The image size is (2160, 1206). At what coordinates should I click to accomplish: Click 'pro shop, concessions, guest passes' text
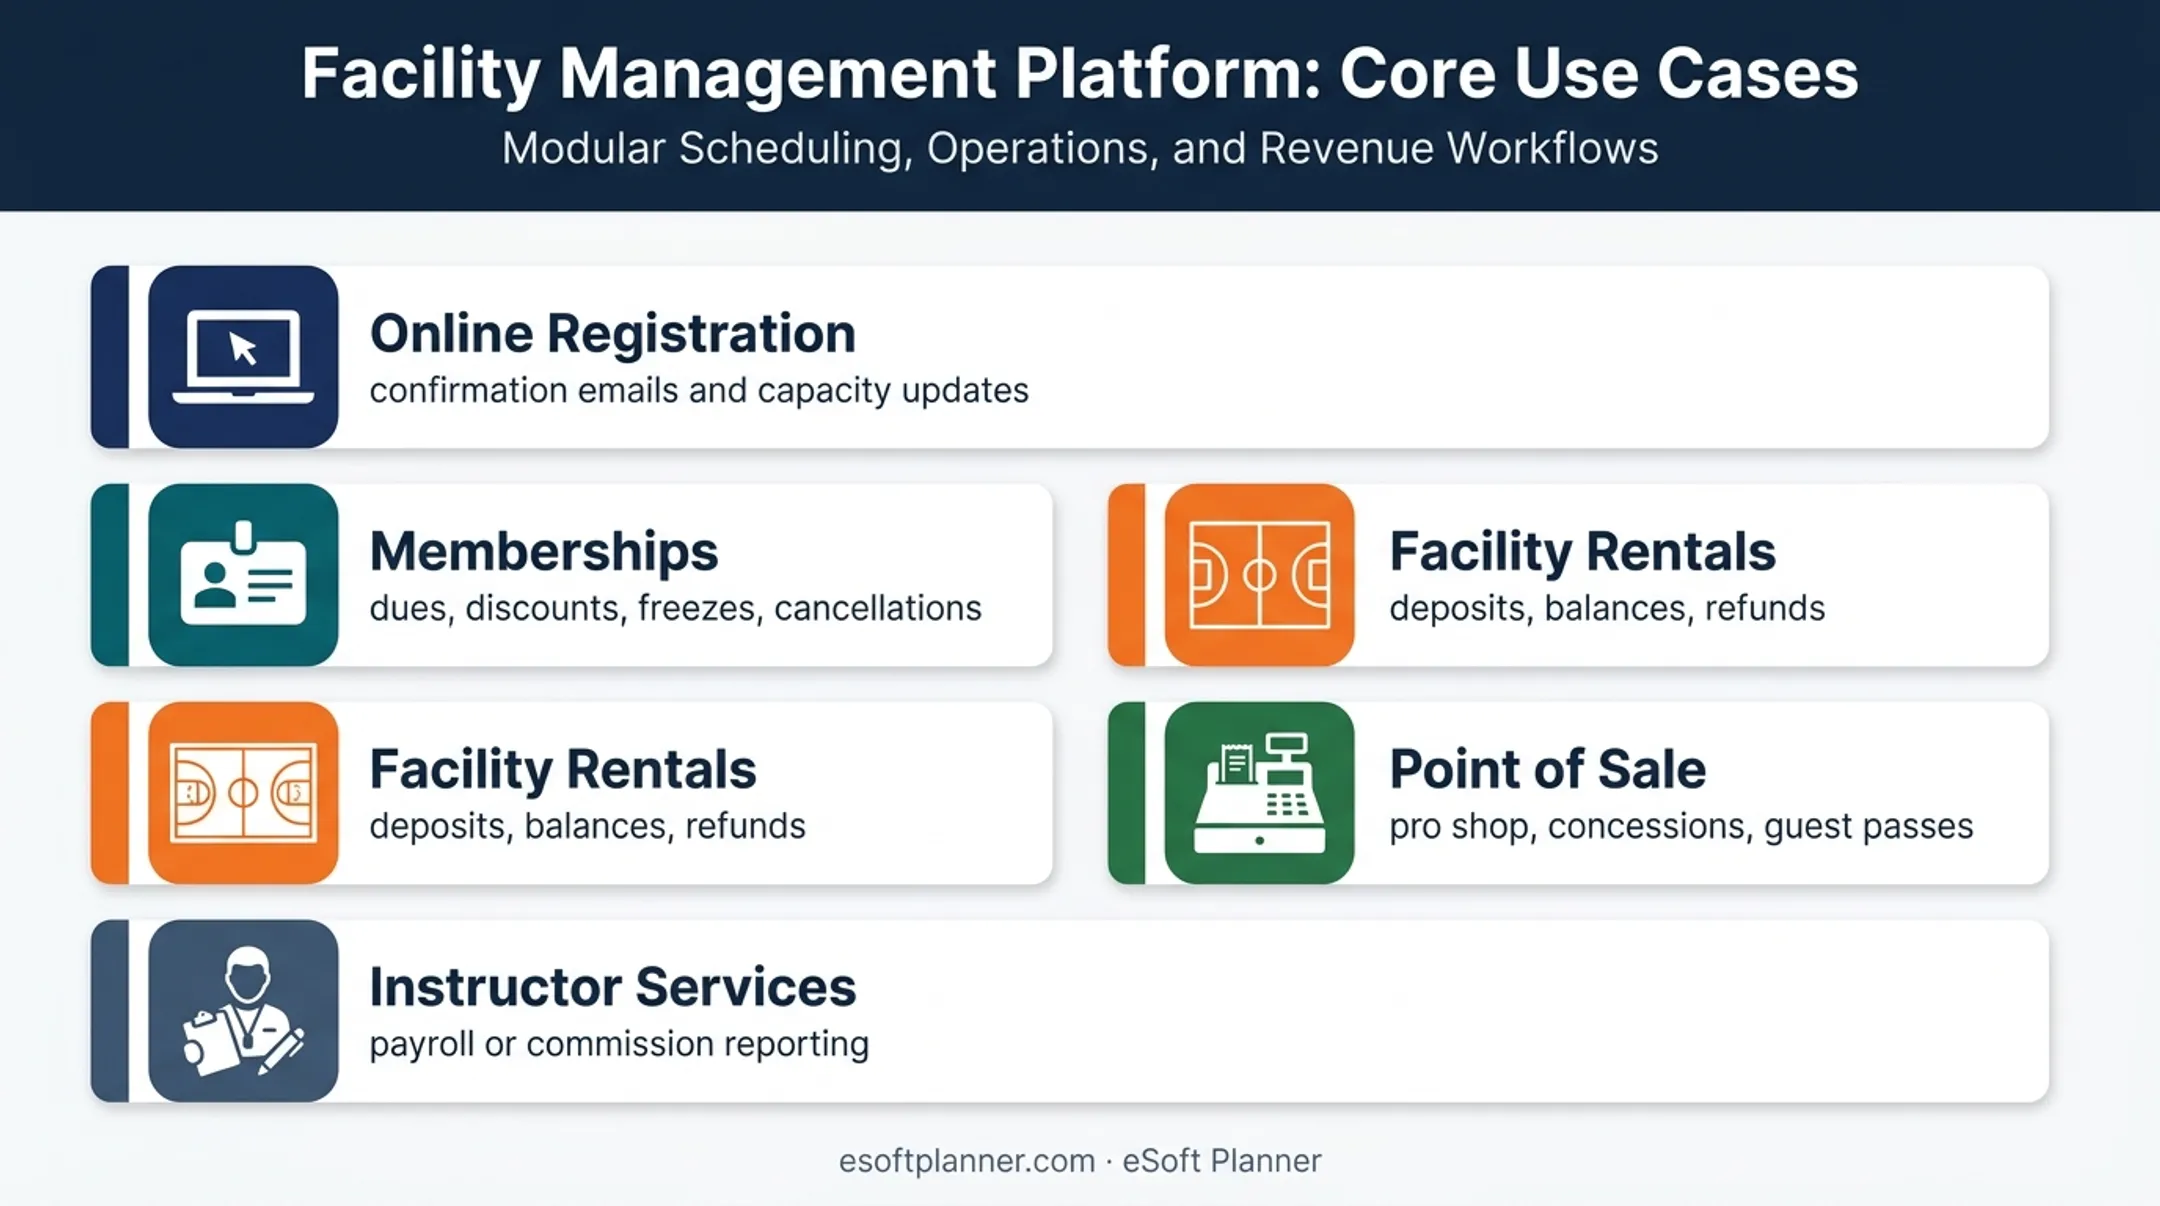1681,826
